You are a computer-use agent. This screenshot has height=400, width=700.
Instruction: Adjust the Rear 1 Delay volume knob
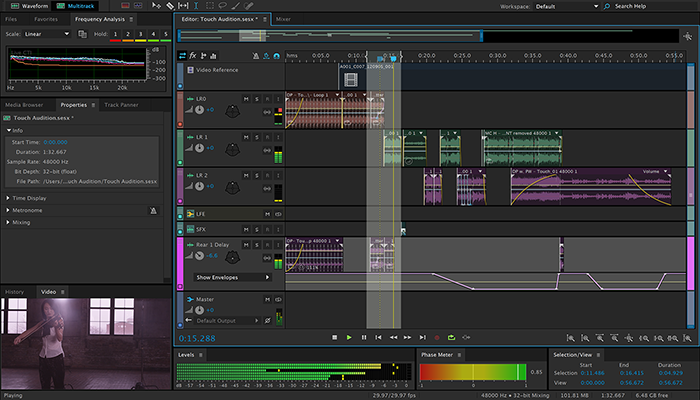pos(198,255)
